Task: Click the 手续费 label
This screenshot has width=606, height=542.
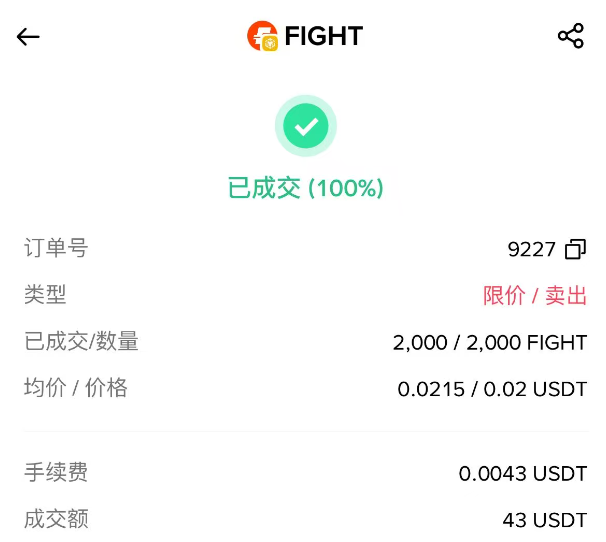Action: (x=56, y=472)
